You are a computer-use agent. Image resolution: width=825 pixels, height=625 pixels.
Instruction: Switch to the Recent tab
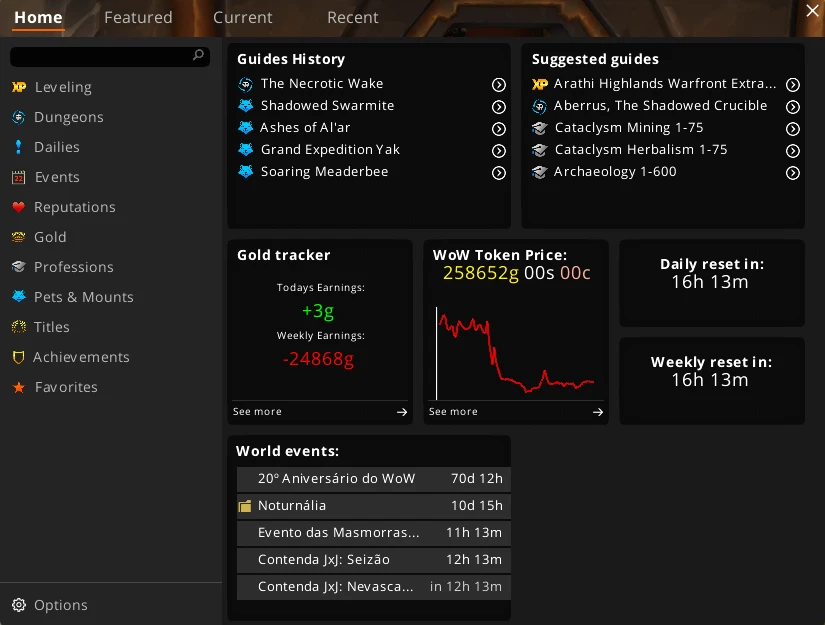click(352, 17)
